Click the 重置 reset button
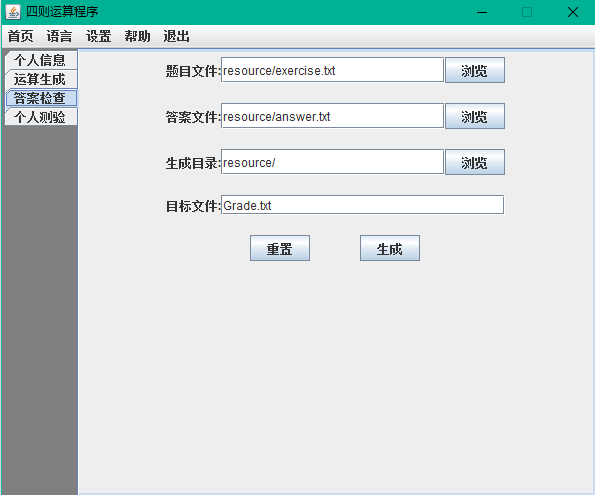Screen dimensions: 595x495 pyautogui.click(x=280, y=248)
